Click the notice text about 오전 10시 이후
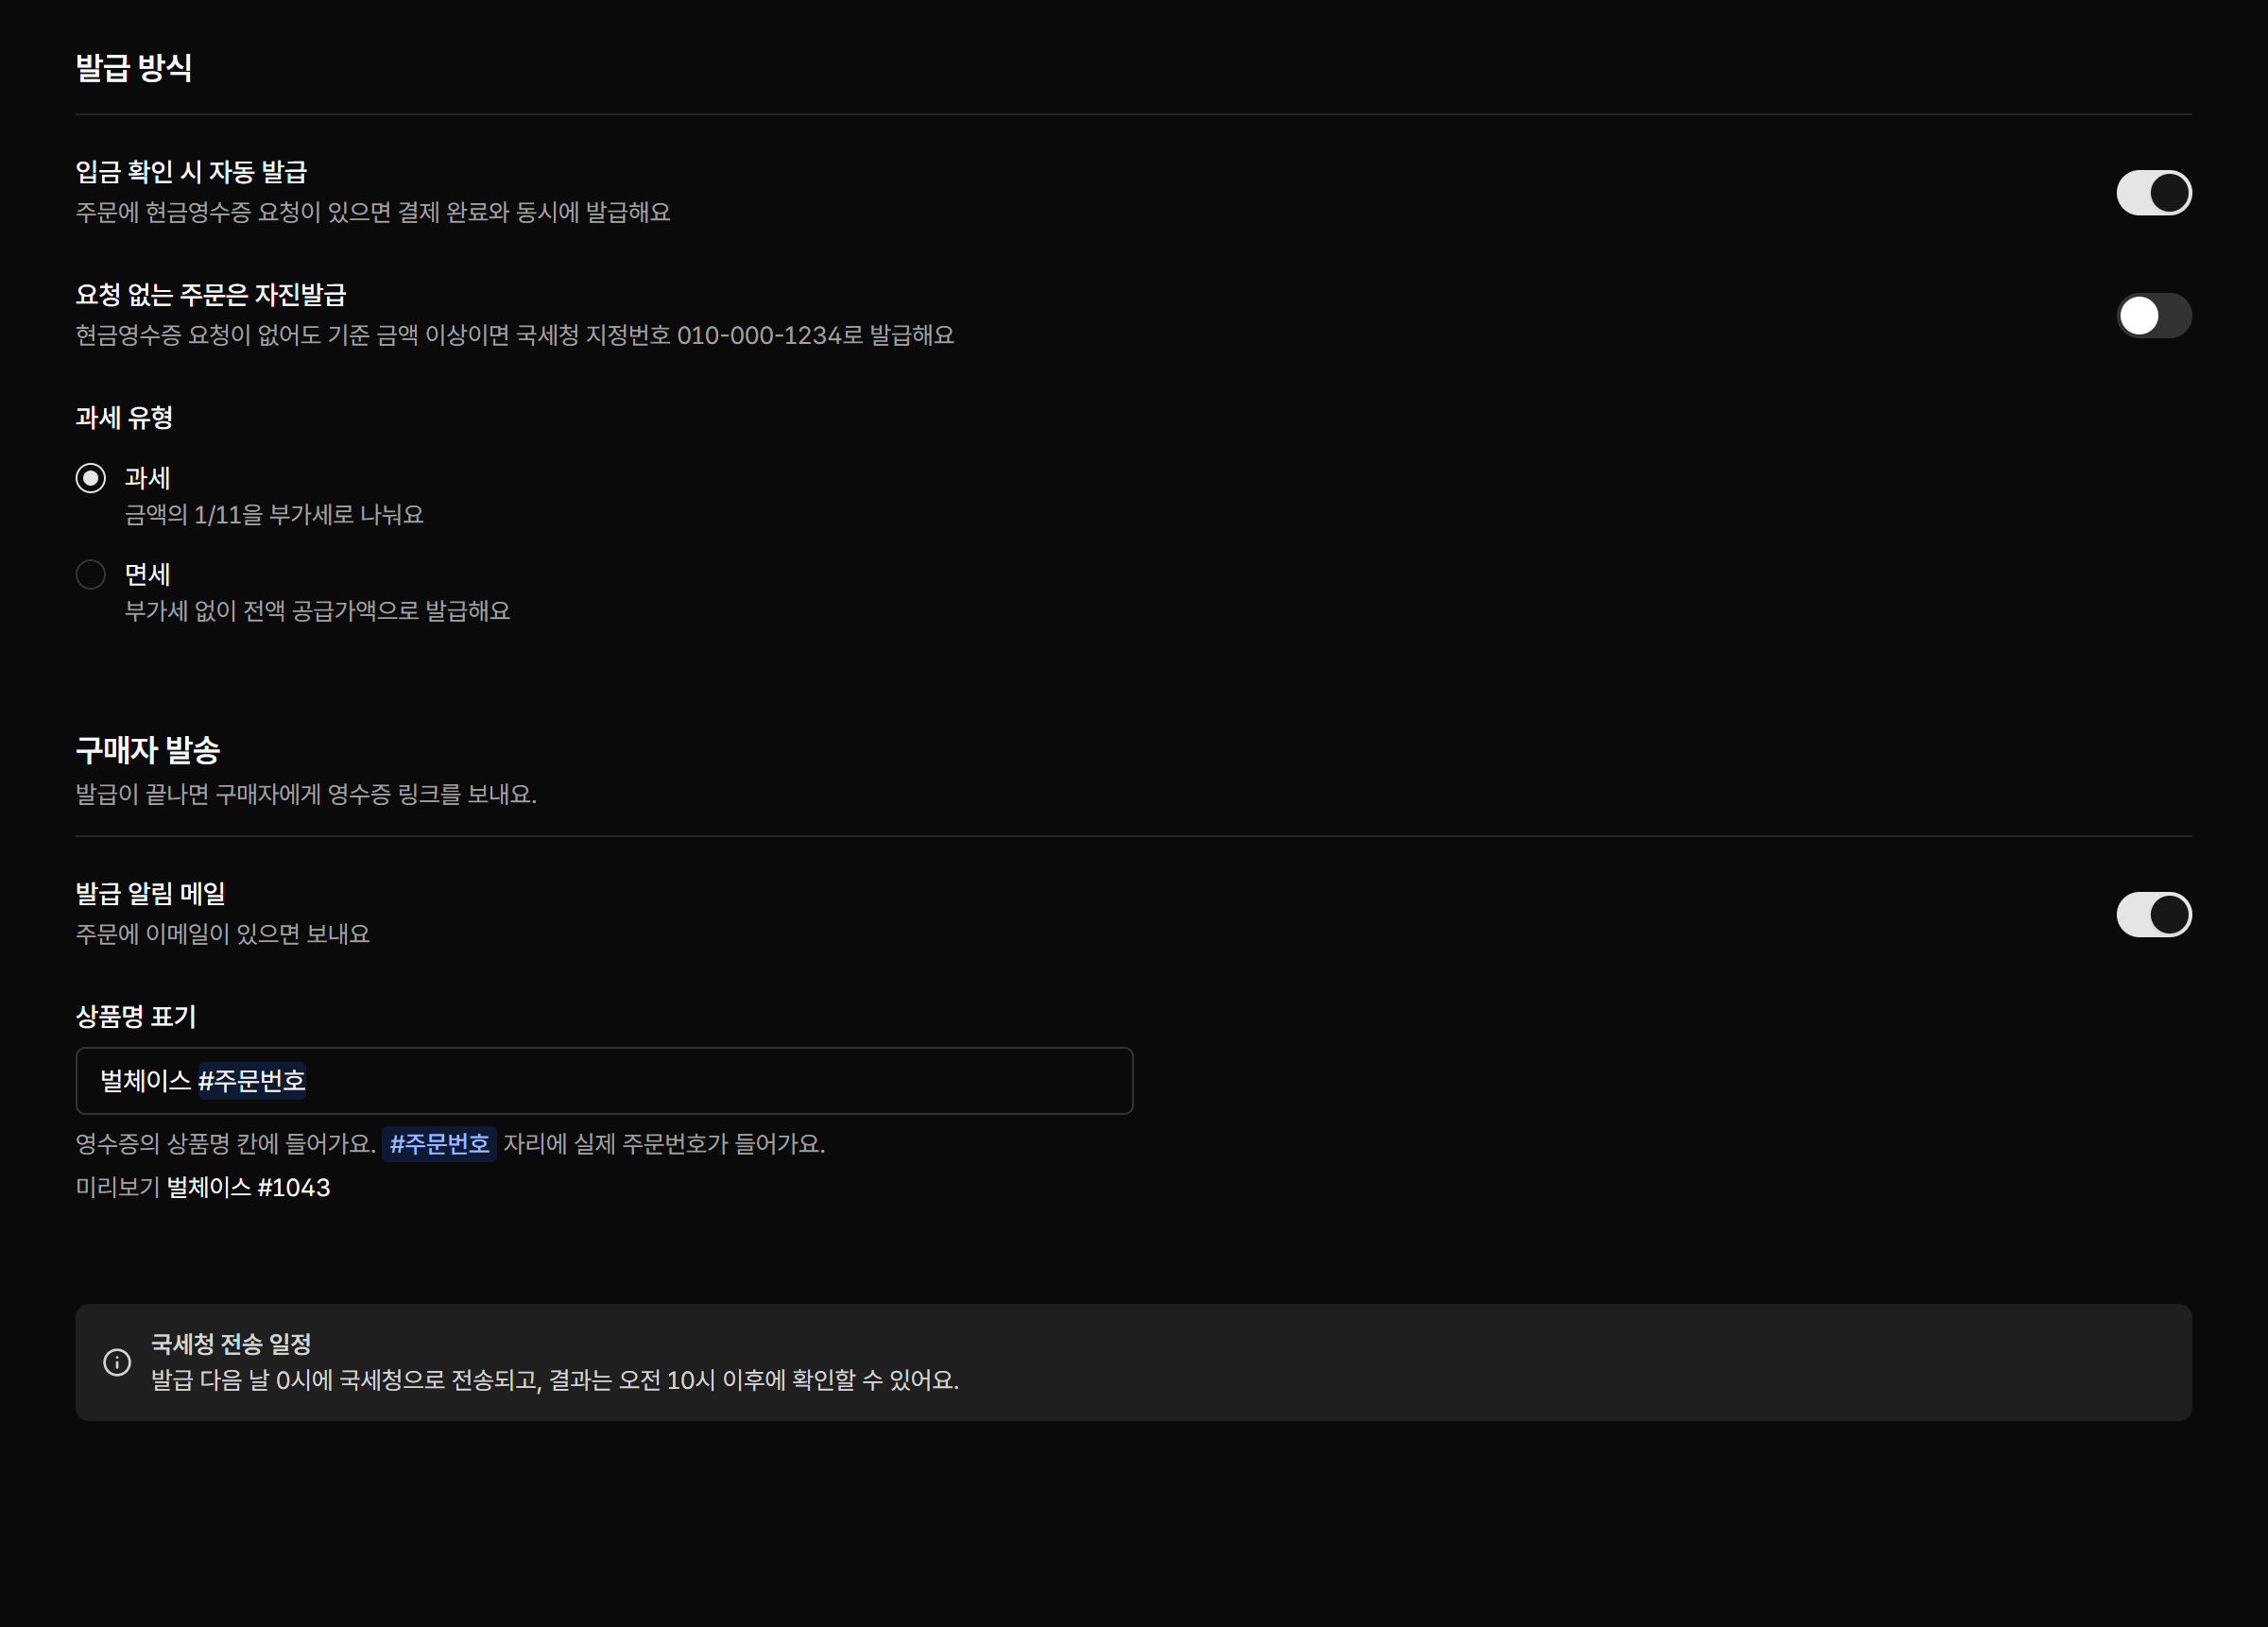 [x=555, y=1380]
